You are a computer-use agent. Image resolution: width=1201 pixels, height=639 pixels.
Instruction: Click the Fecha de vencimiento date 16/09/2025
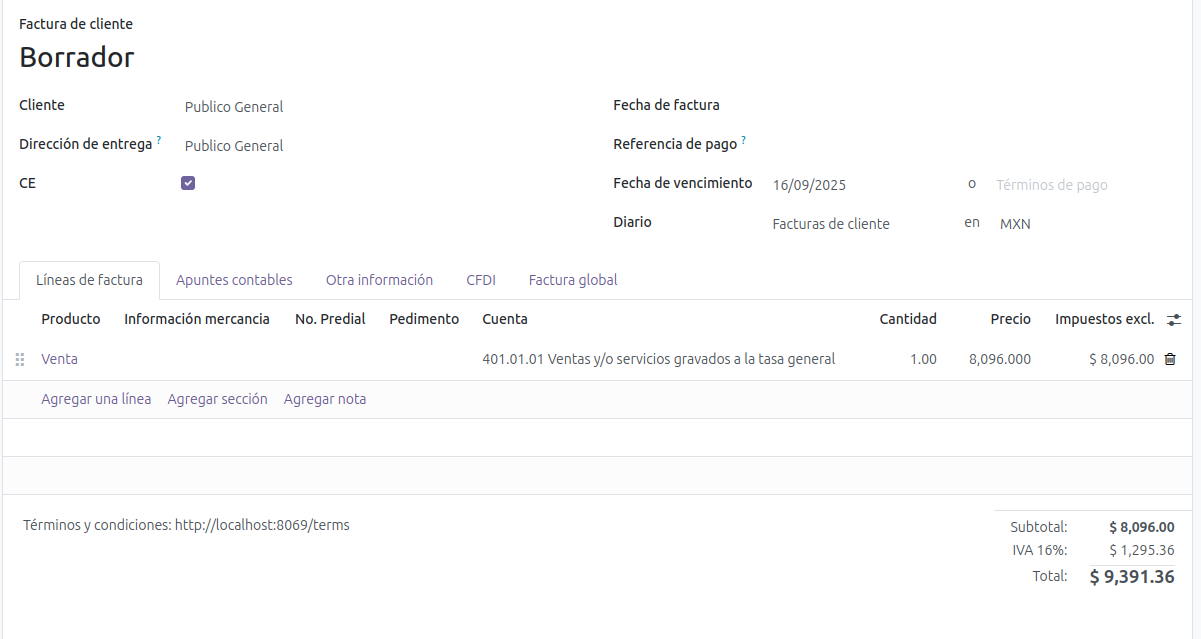click(x=809, y=185)
